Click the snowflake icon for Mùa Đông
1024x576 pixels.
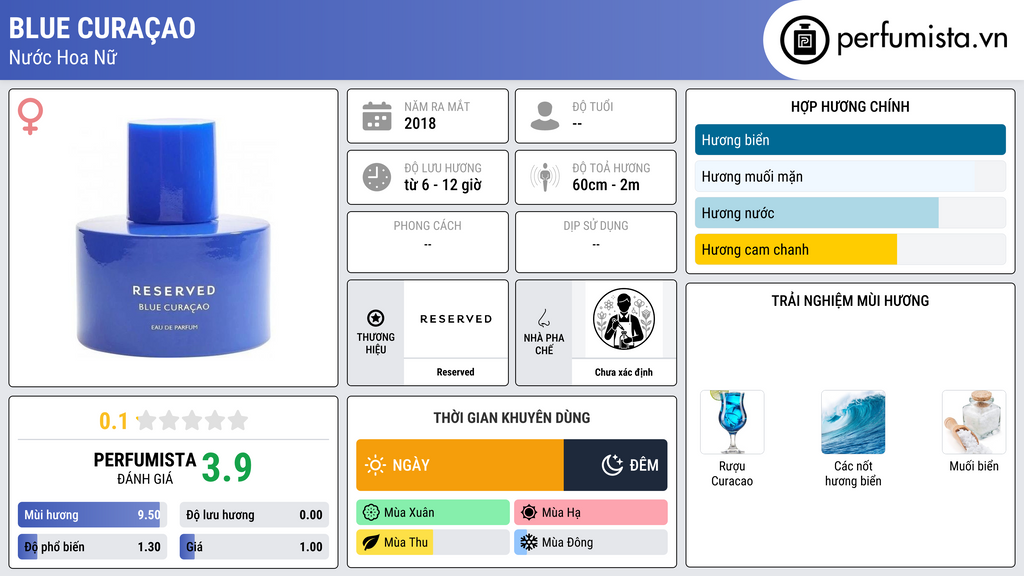[x=529, y=542]
